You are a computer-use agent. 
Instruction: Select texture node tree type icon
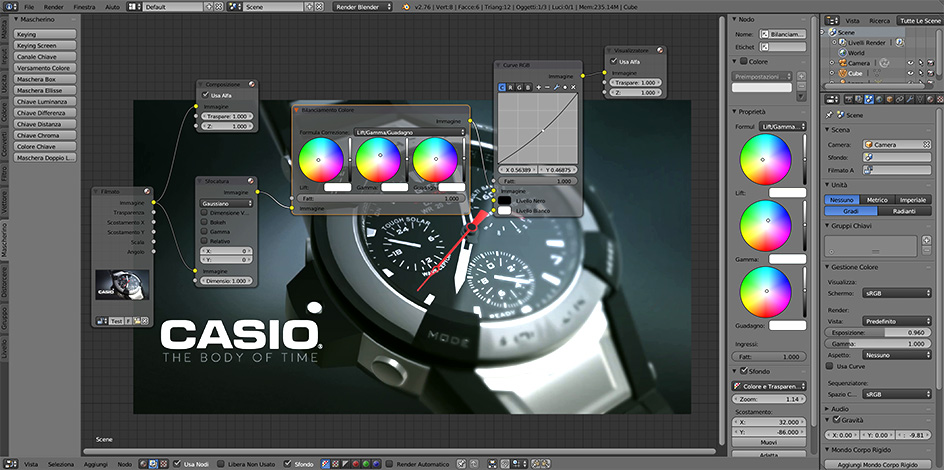click(x=163, y=464)
